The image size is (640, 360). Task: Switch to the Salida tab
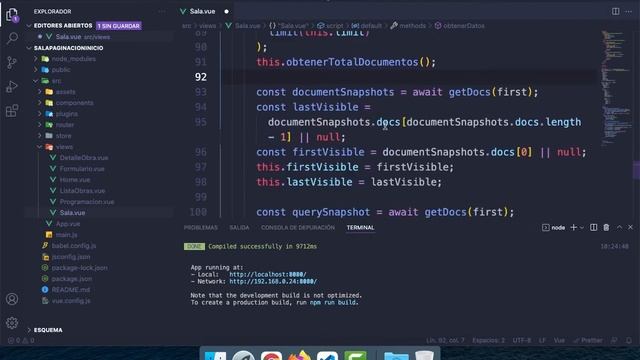point(239,228)
